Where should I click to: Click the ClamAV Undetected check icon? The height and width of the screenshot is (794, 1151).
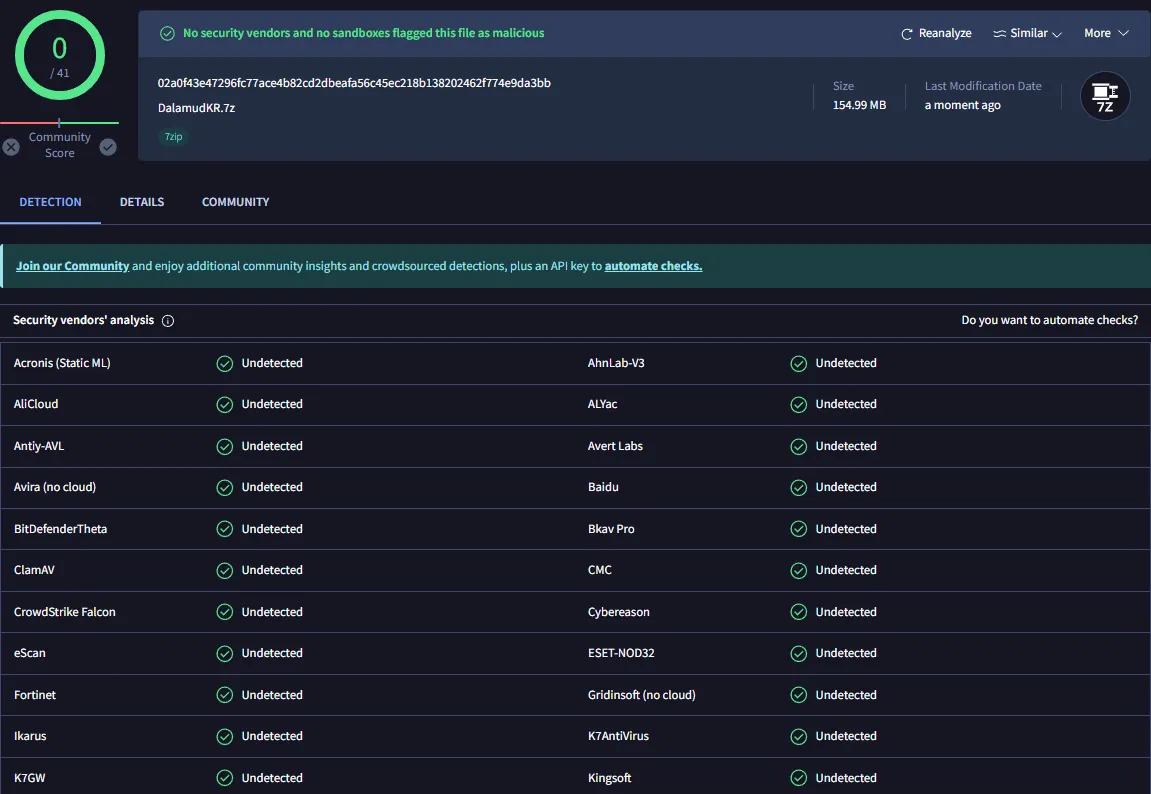pos(225,570)
